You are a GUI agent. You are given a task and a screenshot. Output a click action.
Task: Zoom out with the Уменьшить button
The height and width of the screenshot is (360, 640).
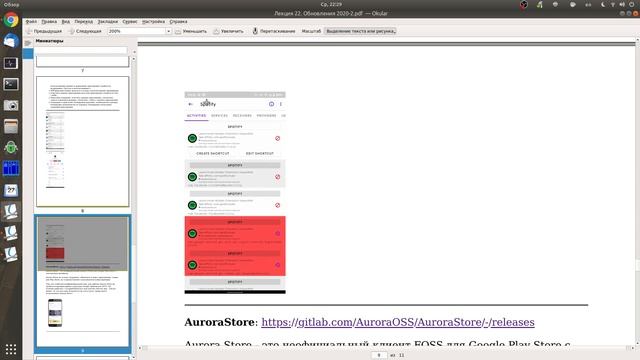pos(191,31)
